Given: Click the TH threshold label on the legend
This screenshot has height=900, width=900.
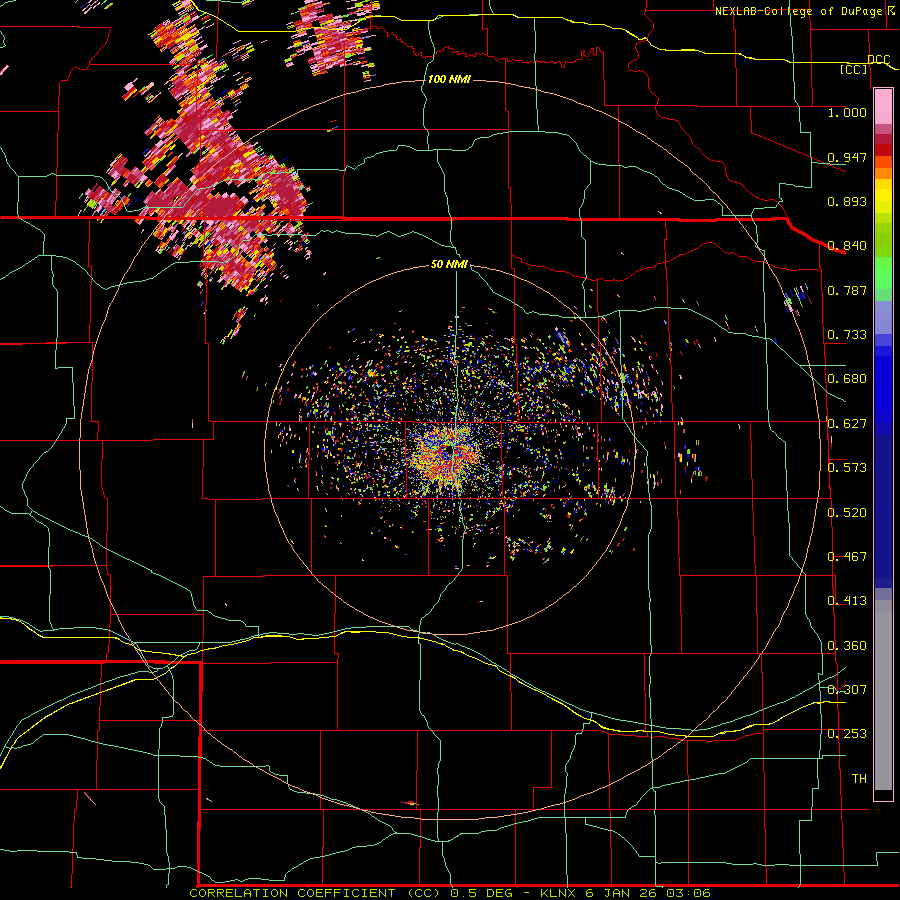Looking at the screenshot, I should click(x=859, y=778).
